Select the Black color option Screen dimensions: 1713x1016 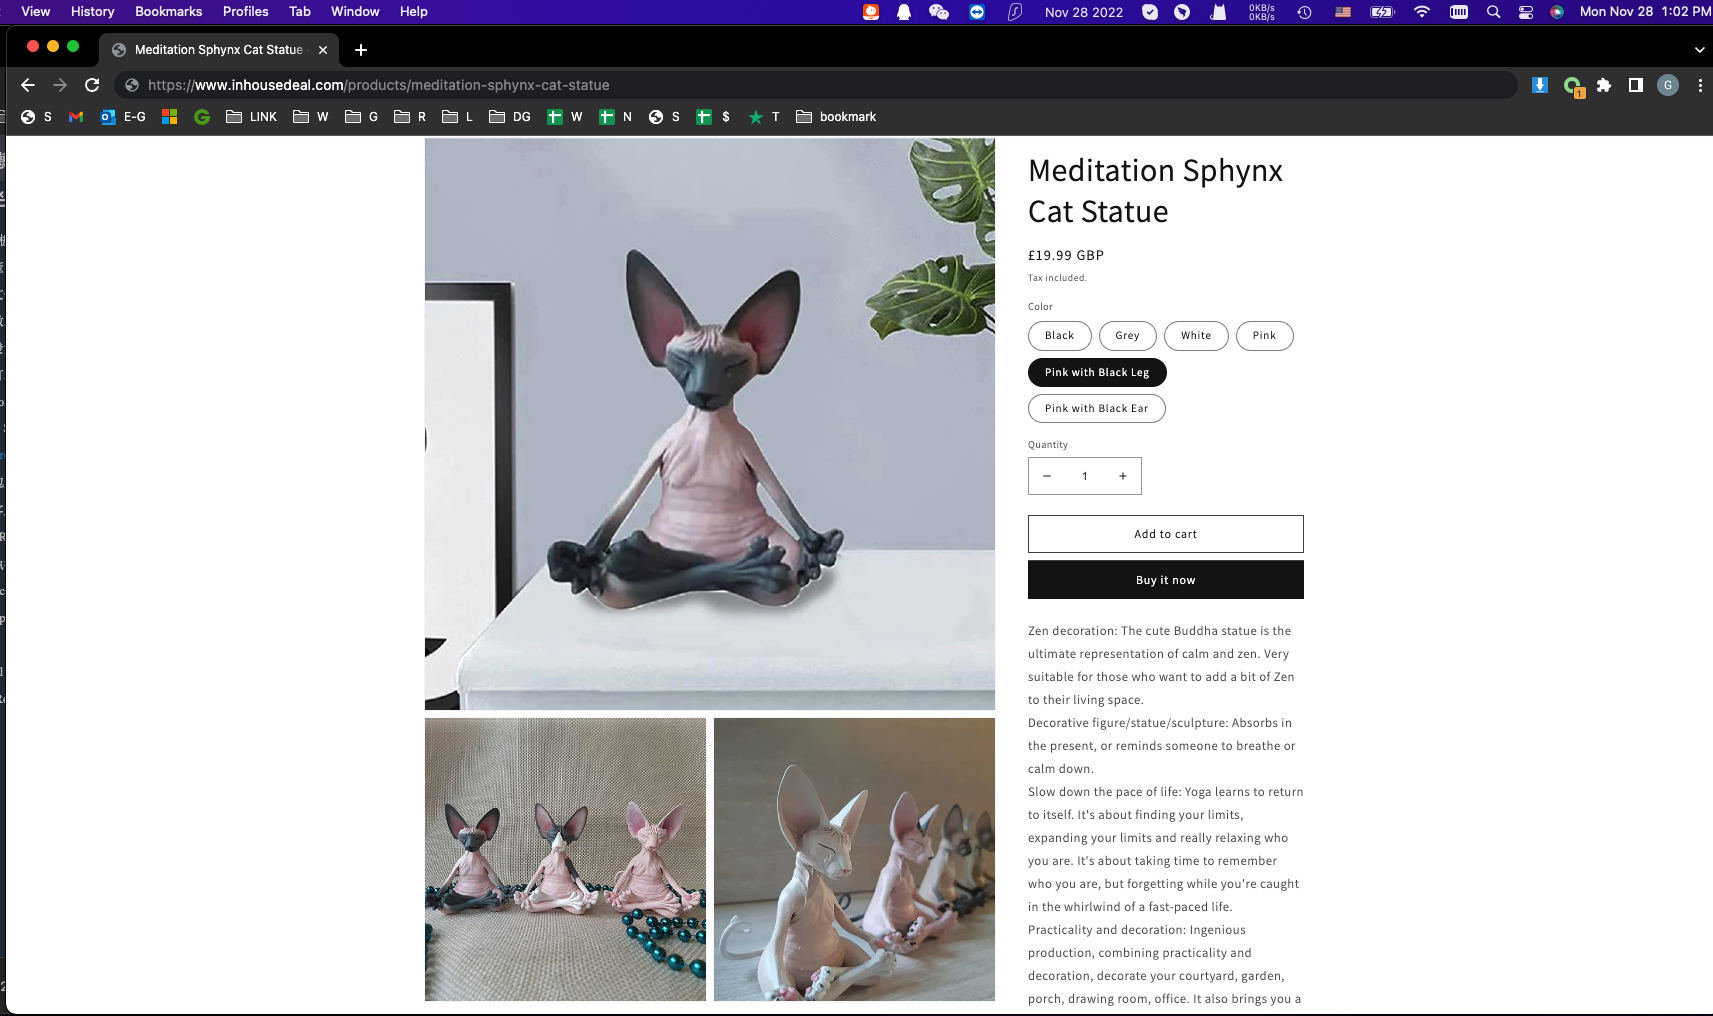point(1059,335)
